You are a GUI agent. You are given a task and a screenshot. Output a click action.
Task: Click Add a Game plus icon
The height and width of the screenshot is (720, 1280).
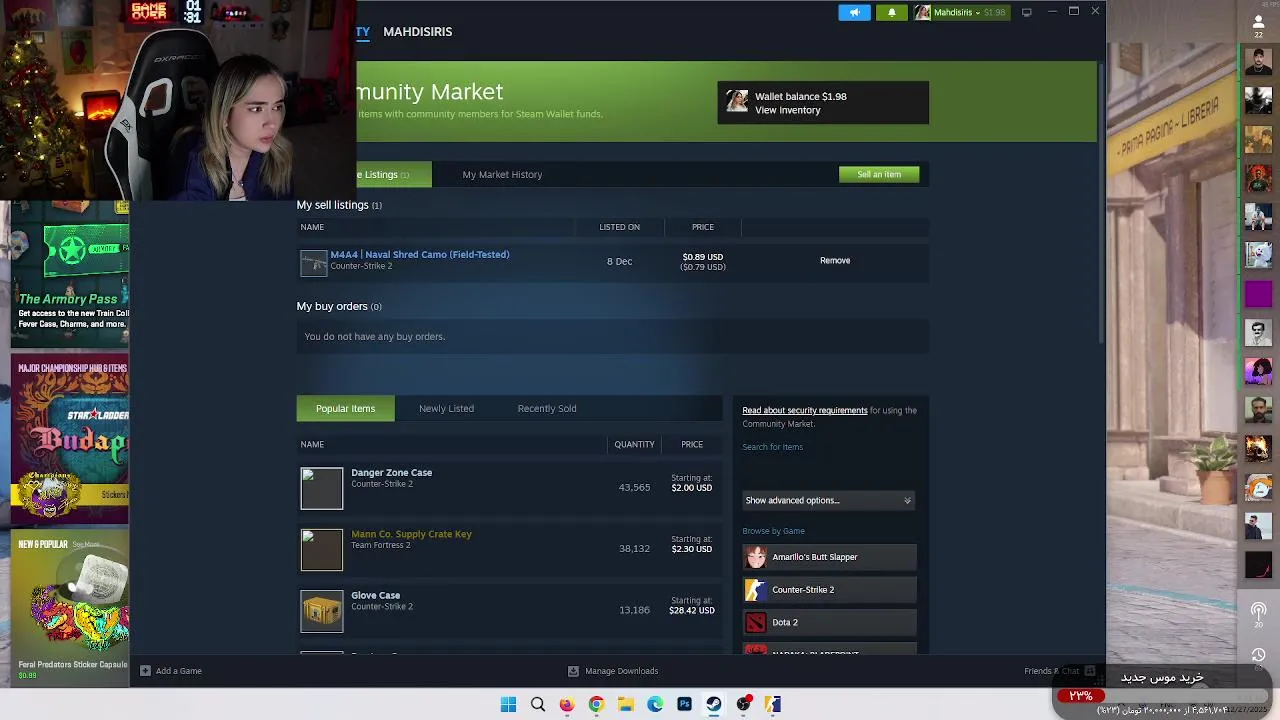pyautogui.click(x=145, y=671)
